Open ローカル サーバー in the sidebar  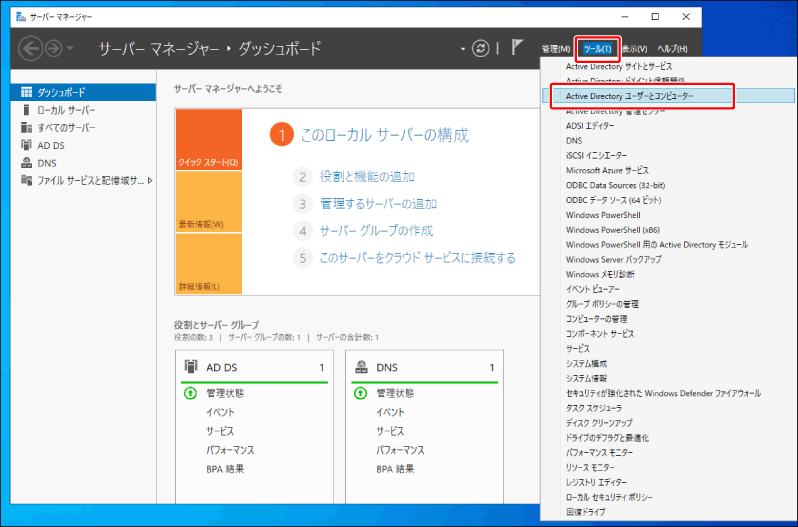(66, 109)
